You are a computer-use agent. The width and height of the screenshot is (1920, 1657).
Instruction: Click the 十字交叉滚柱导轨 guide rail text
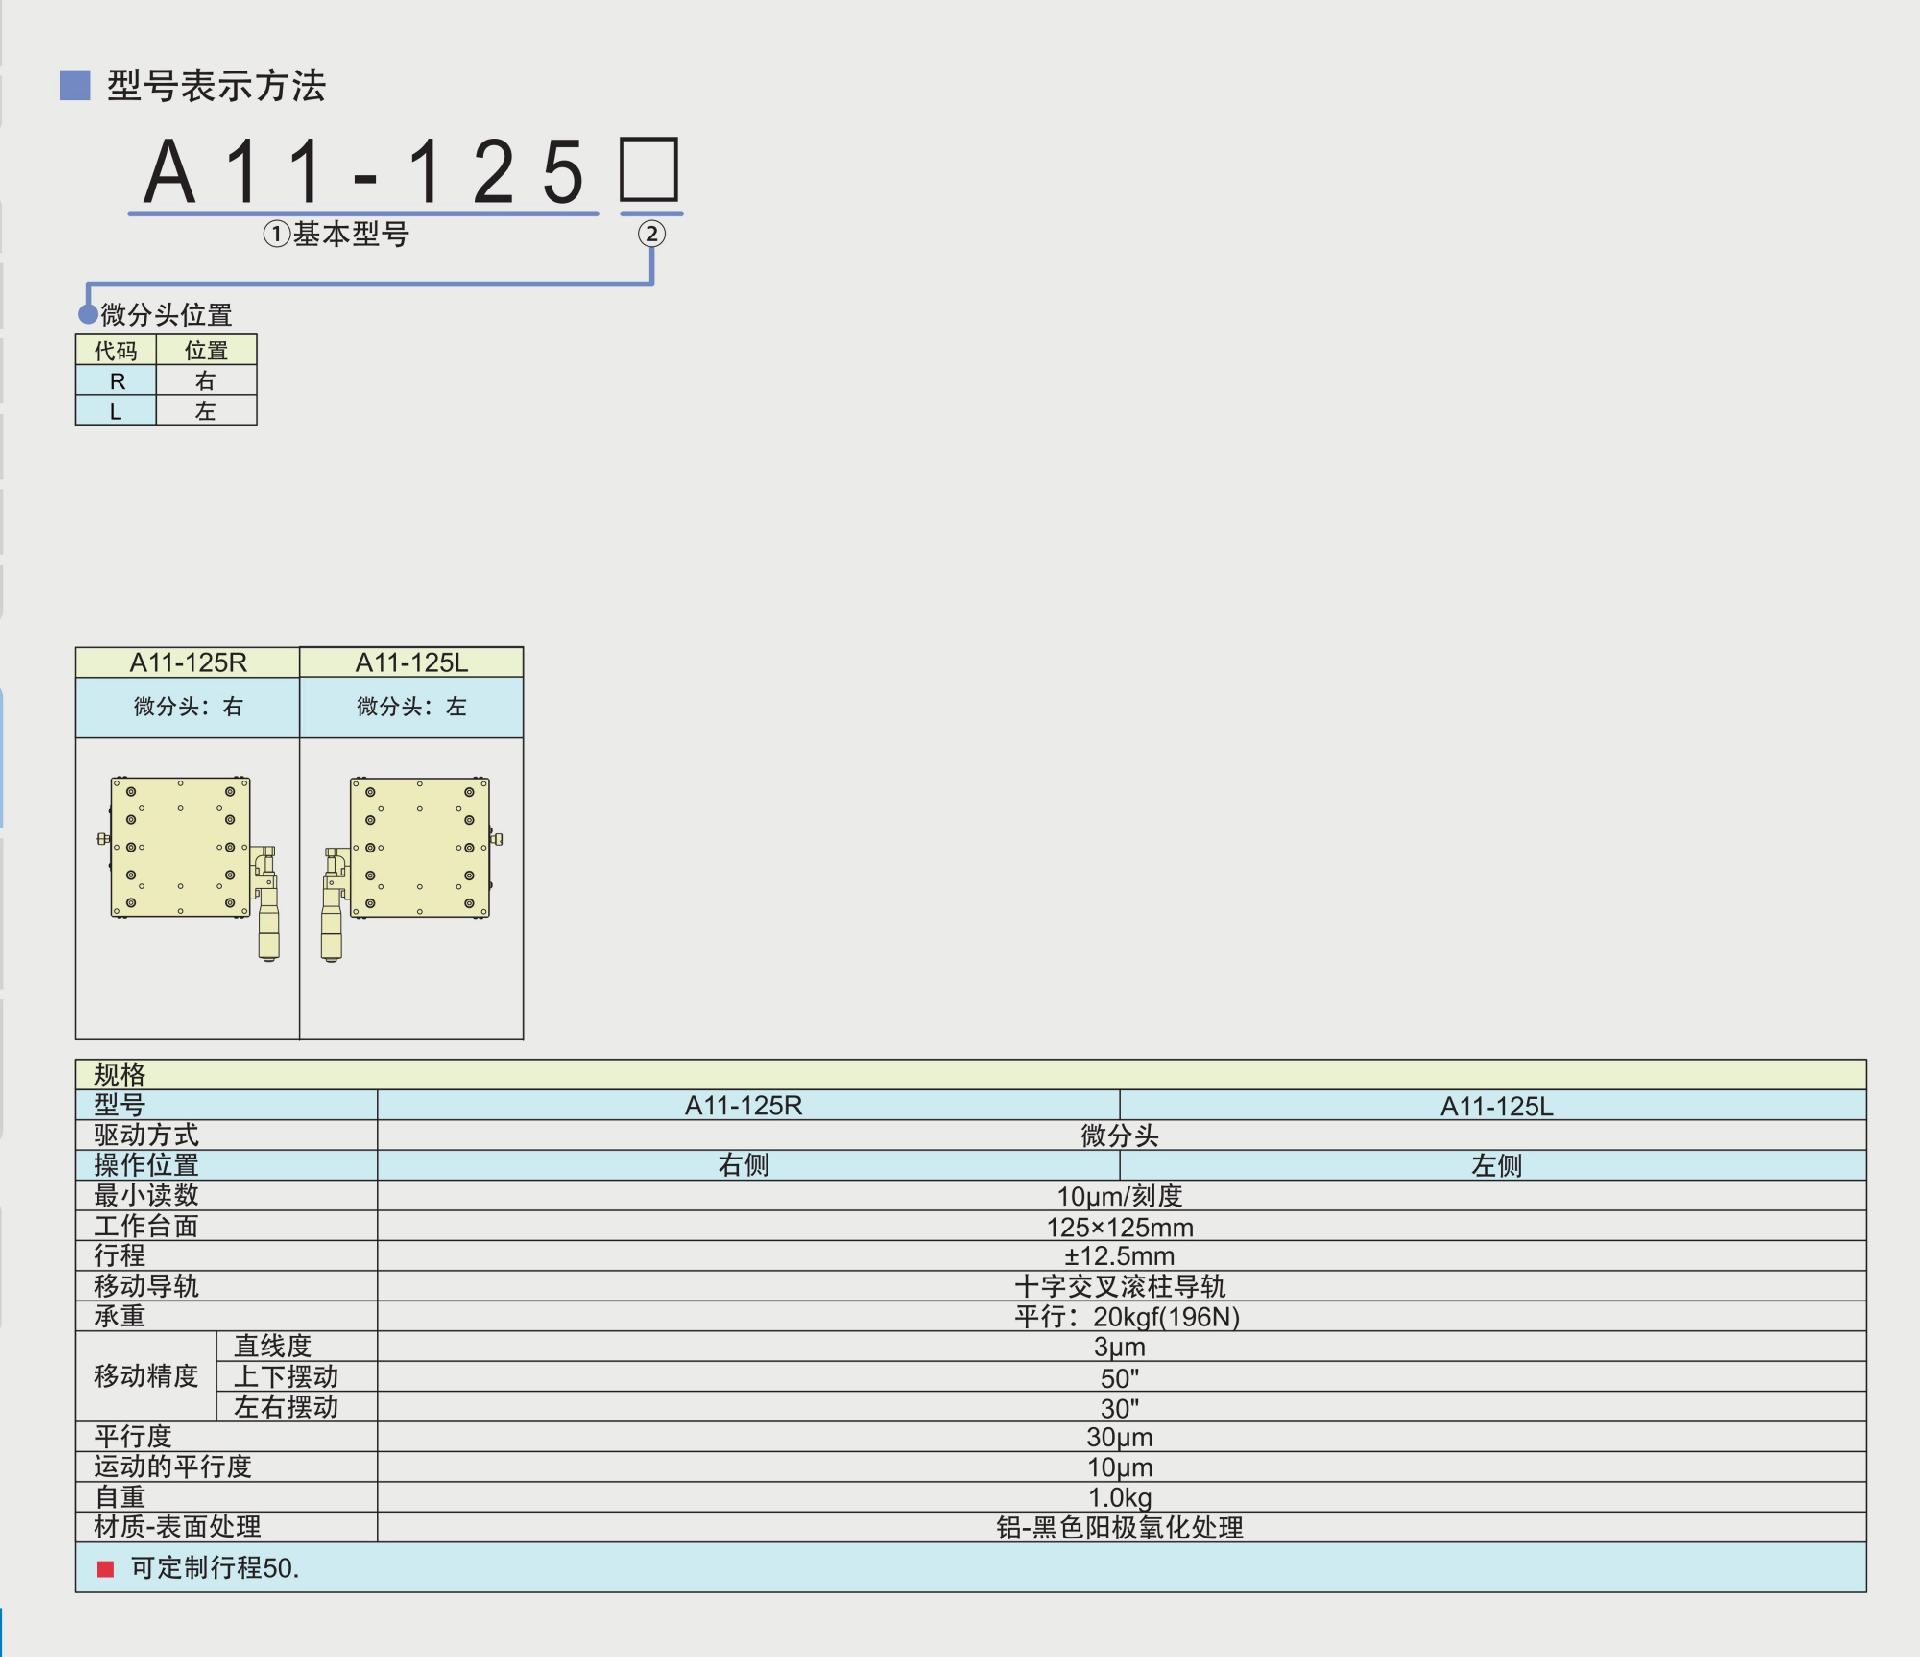tap(1120, 1286)
